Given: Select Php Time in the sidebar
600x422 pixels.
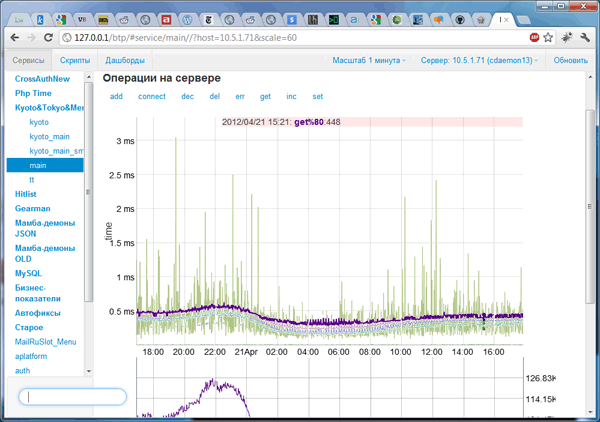Looking at the screenshot, I should coord(33,93).
